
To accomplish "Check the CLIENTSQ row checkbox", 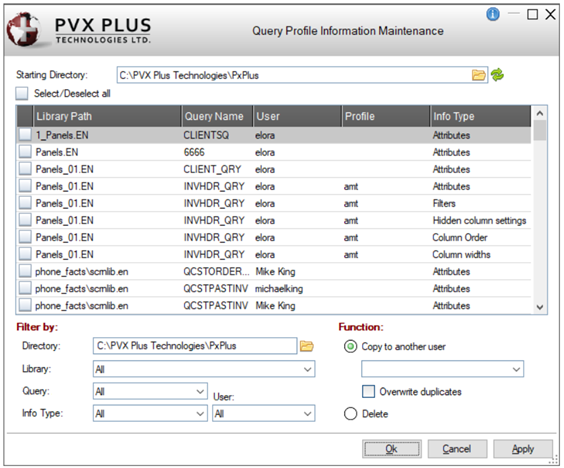I will click(x=25, y=135).
